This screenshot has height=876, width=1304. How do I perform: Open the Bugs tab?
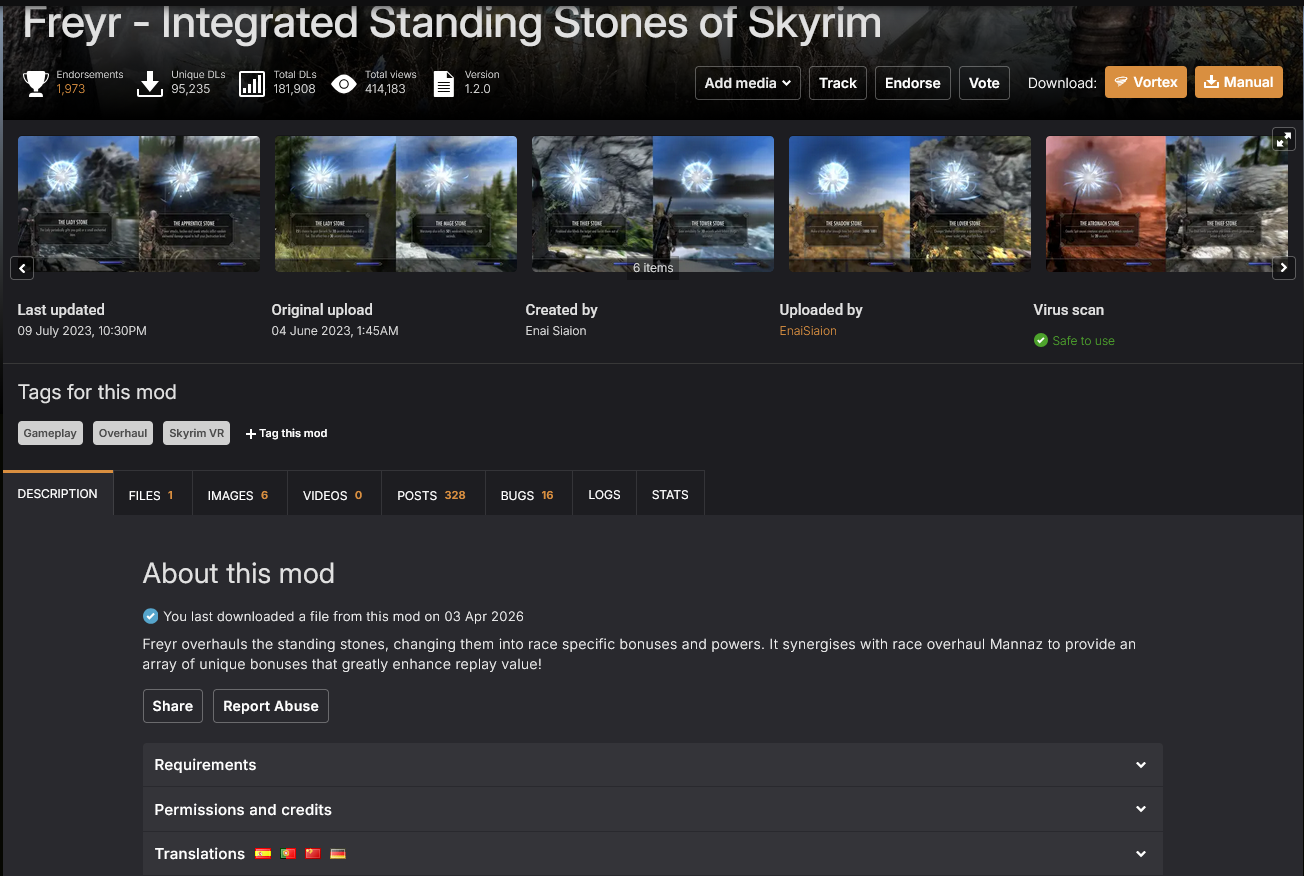click(527, 495)
